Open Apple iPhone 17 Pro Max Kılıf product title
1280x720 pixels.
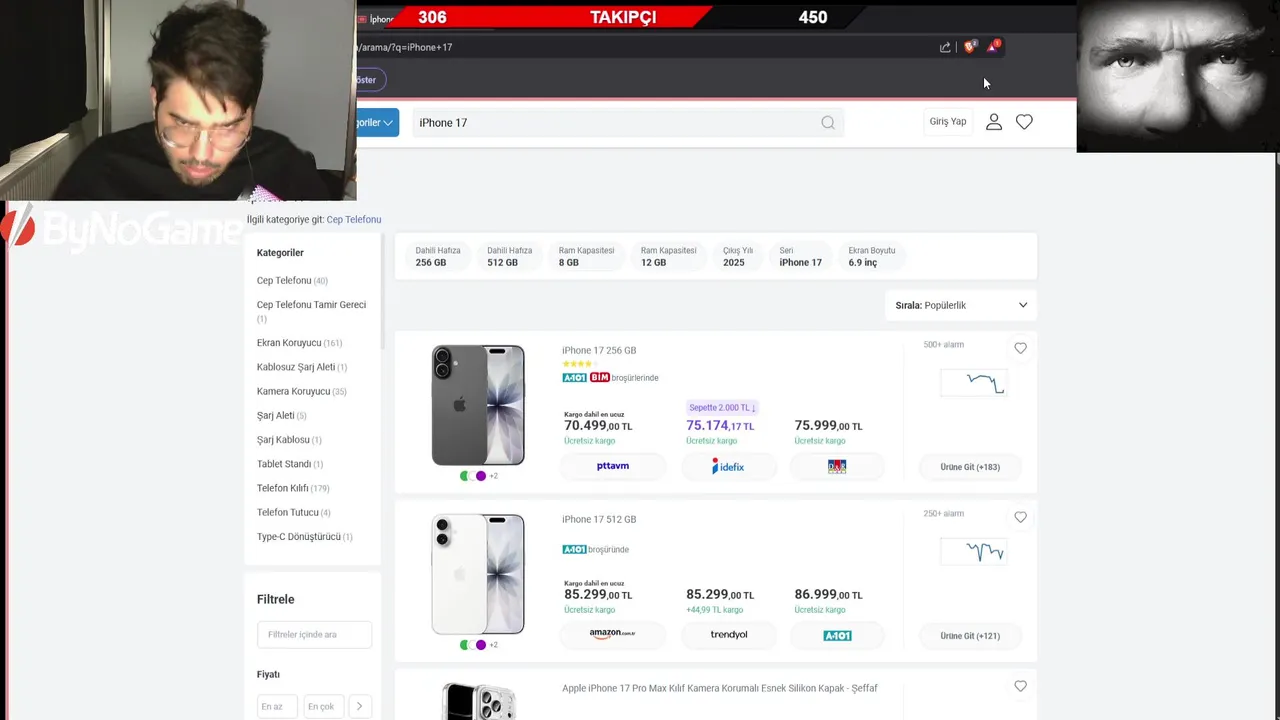click(720, 689)
